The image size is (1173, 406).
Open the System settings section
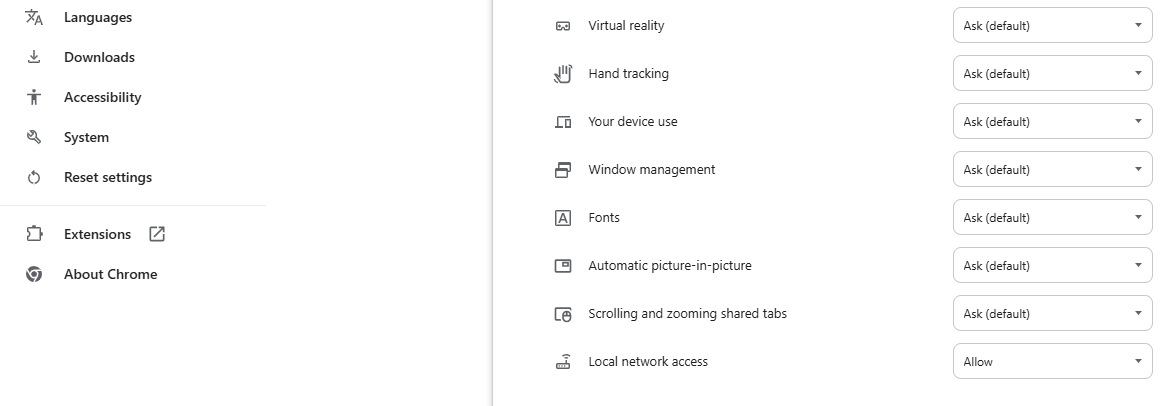click(x=86, y=138)
